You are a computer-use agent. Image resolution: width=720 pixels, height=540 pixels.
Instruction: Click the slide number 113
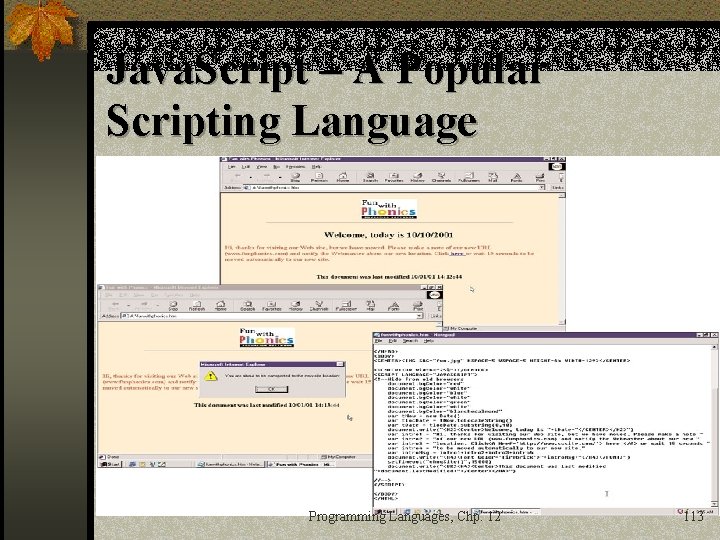[693, 516]
